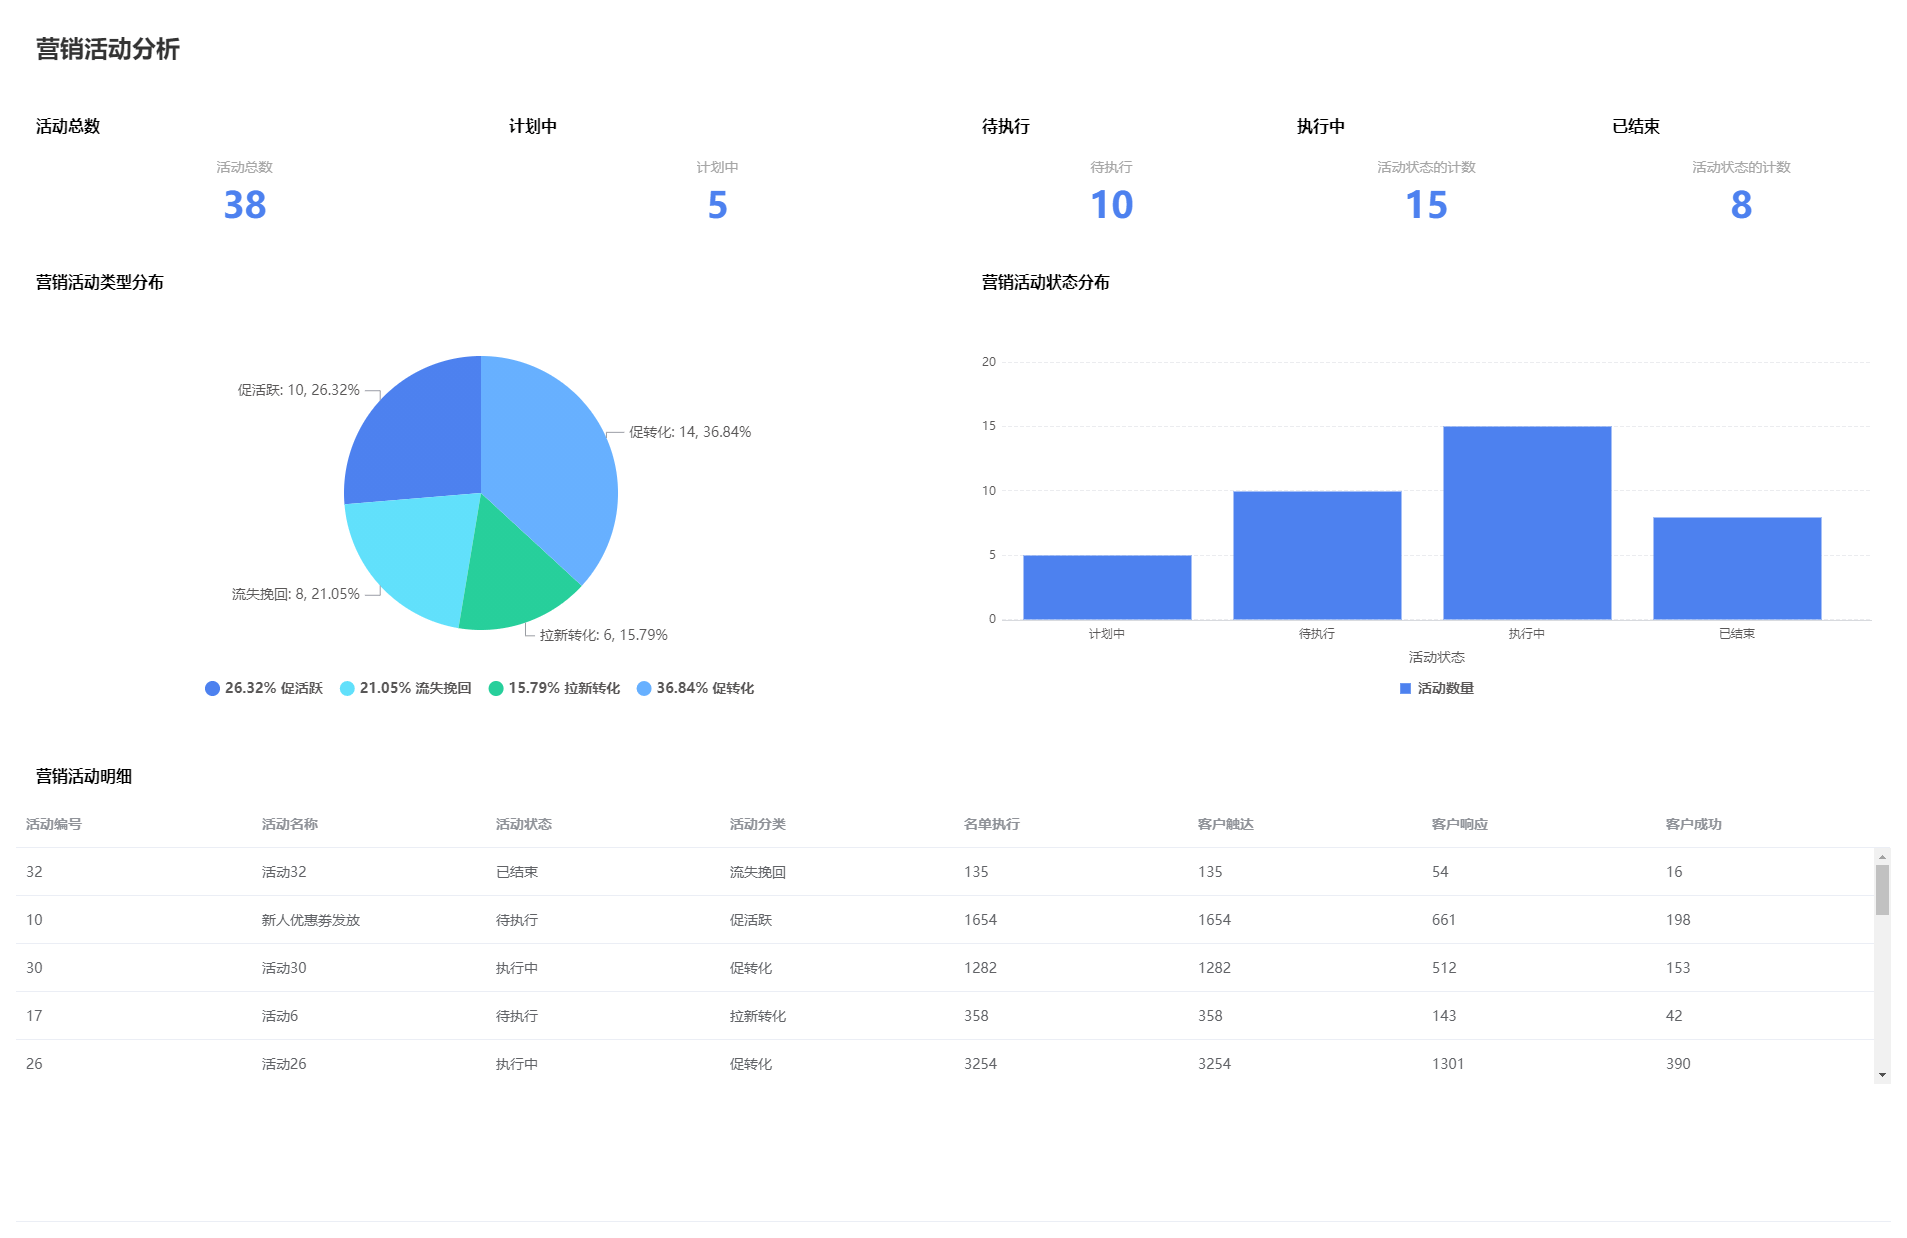Sort by 活动编号 column header
The image size is (1907, 1238).
pyautogui.click(x=54, y=824)
